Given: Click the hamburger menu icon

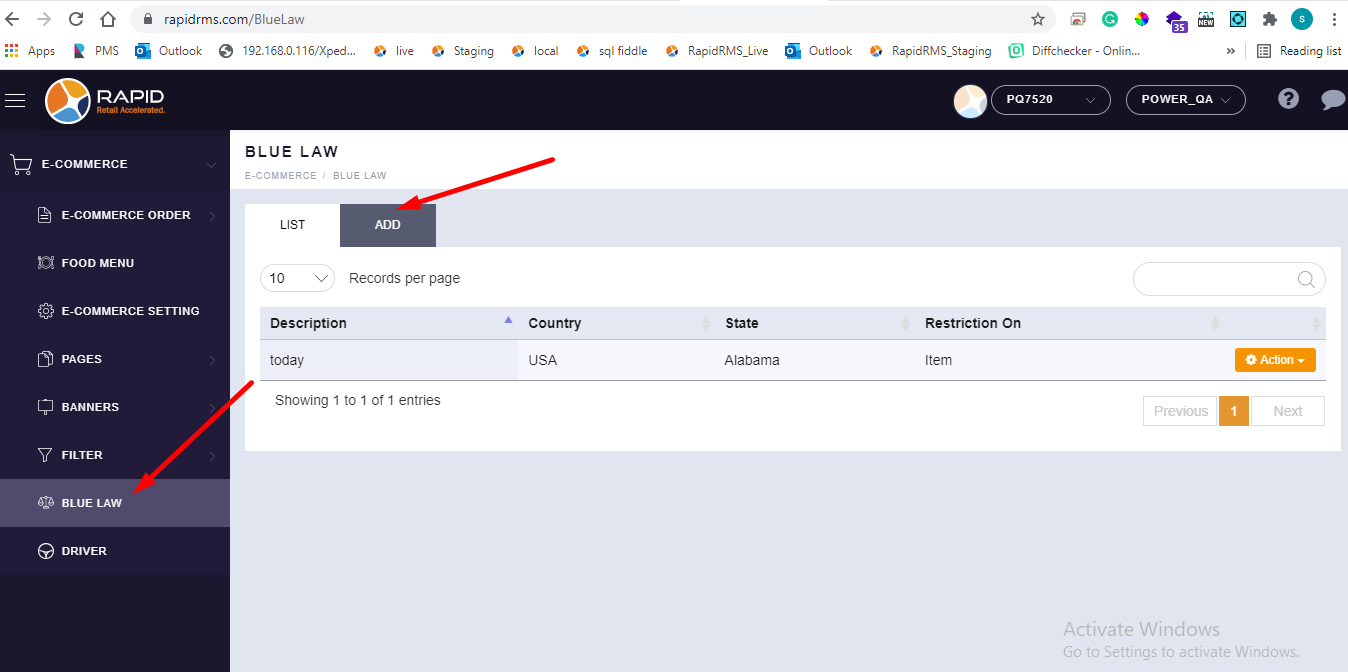Looking at the screenshot, I should pos(15,100).
